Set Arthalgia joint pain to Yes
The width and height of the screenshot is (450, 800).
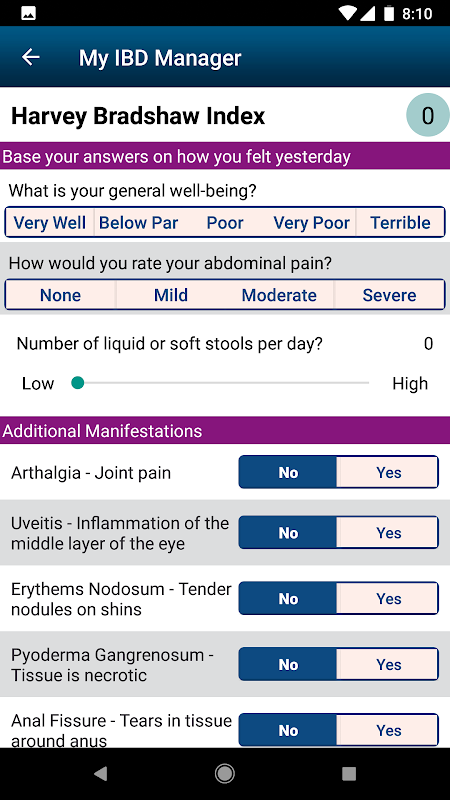(388, 472)
